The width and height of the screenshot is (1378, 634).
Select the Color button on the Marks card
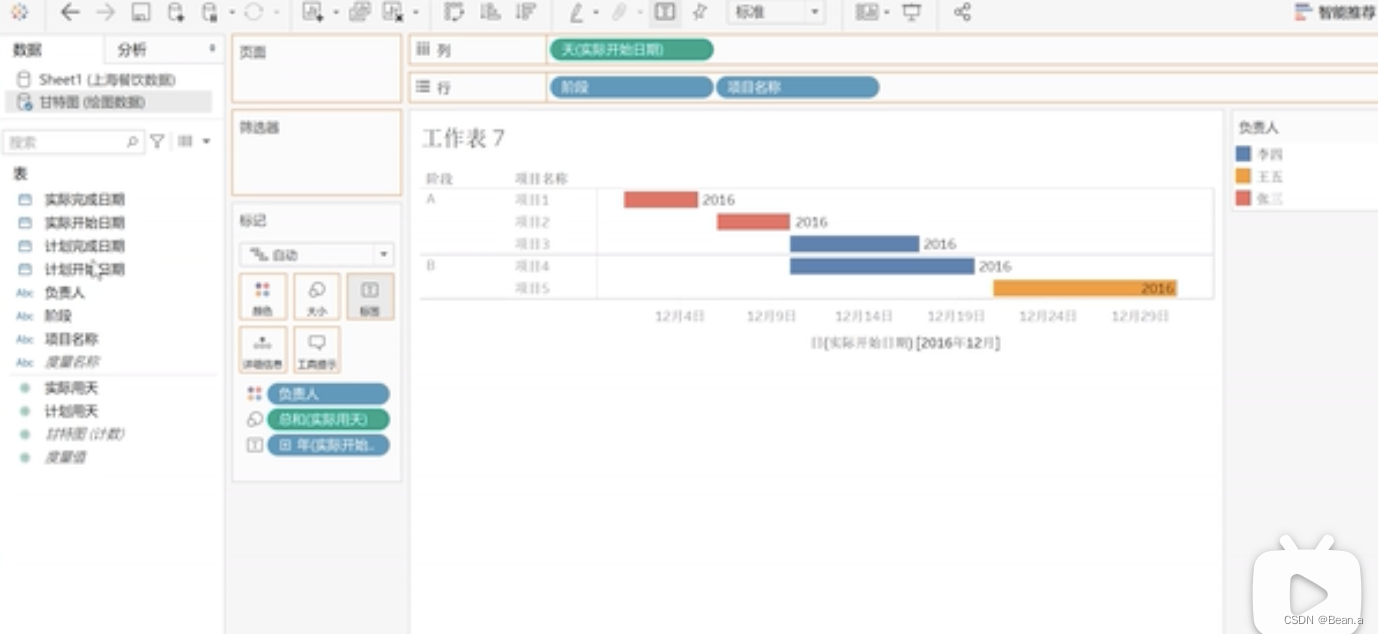[x=263, y=296]
